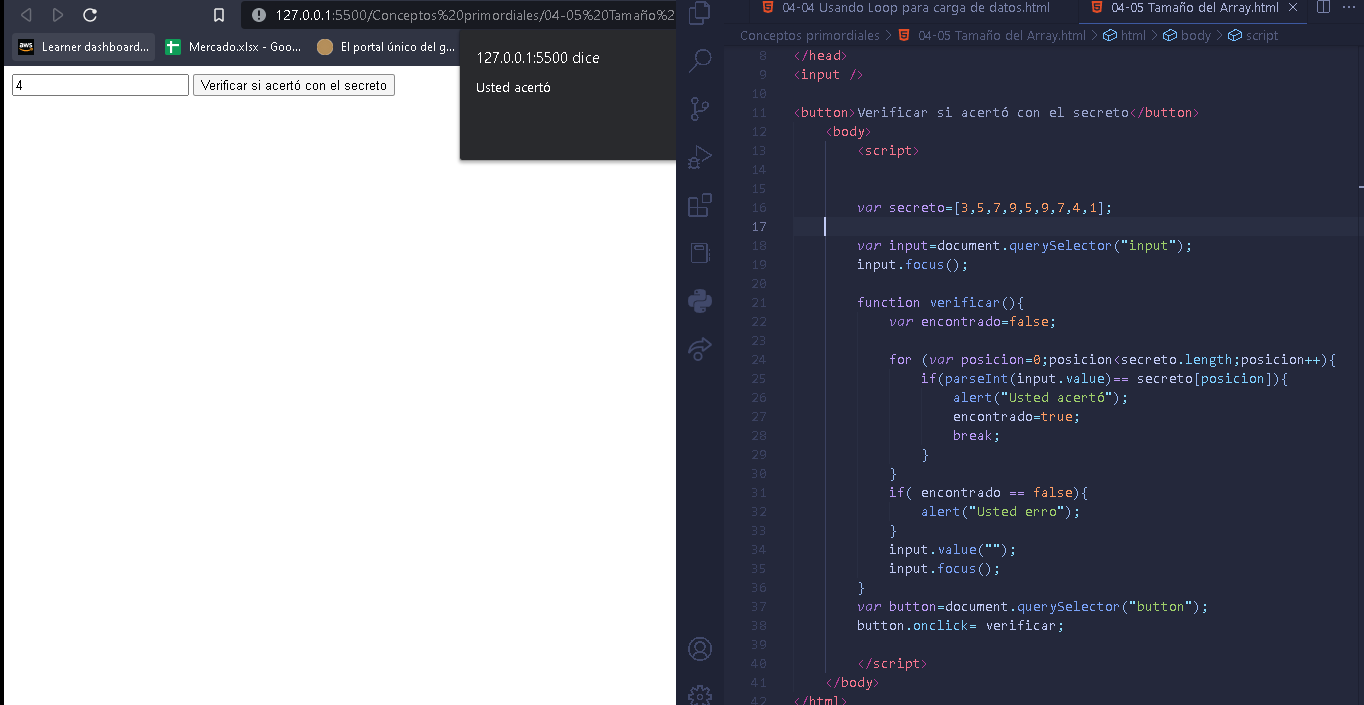Image resolution: width=1364 pixels, height=705 pixels.
Task: Close the 04-05 Tamaño del Array.html tab
Action: click(x=1295, y=8)
